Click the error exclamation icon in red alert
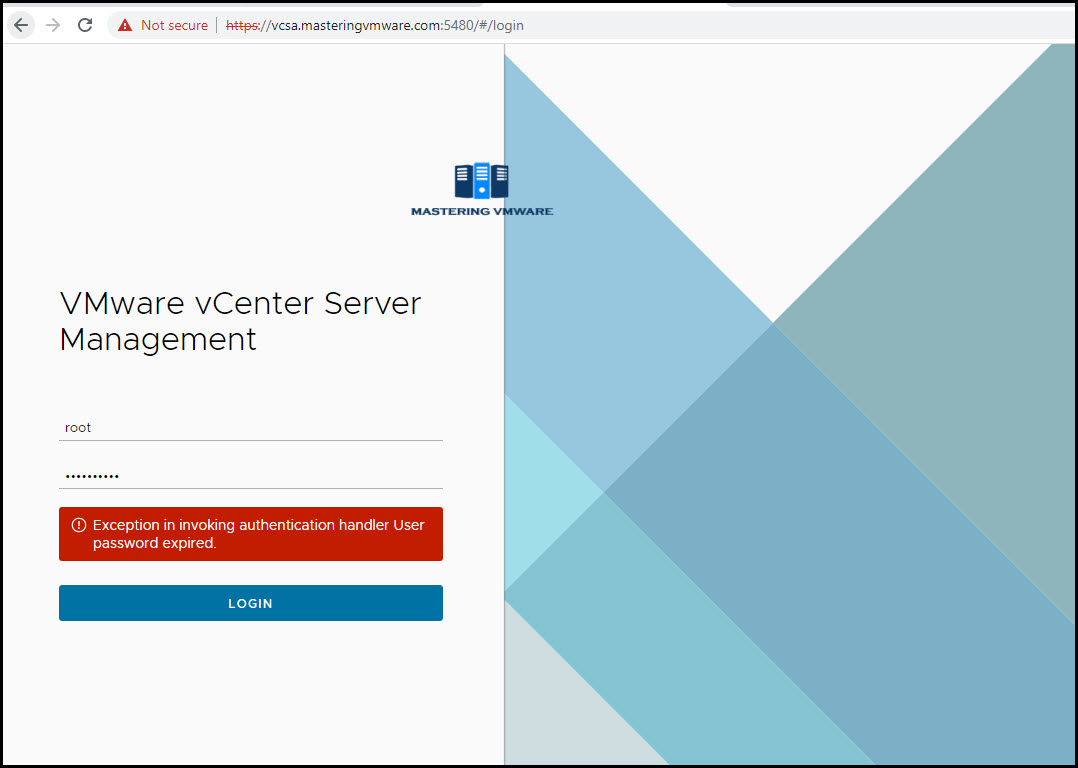The image size is (1078, 768). click(79, 525)
